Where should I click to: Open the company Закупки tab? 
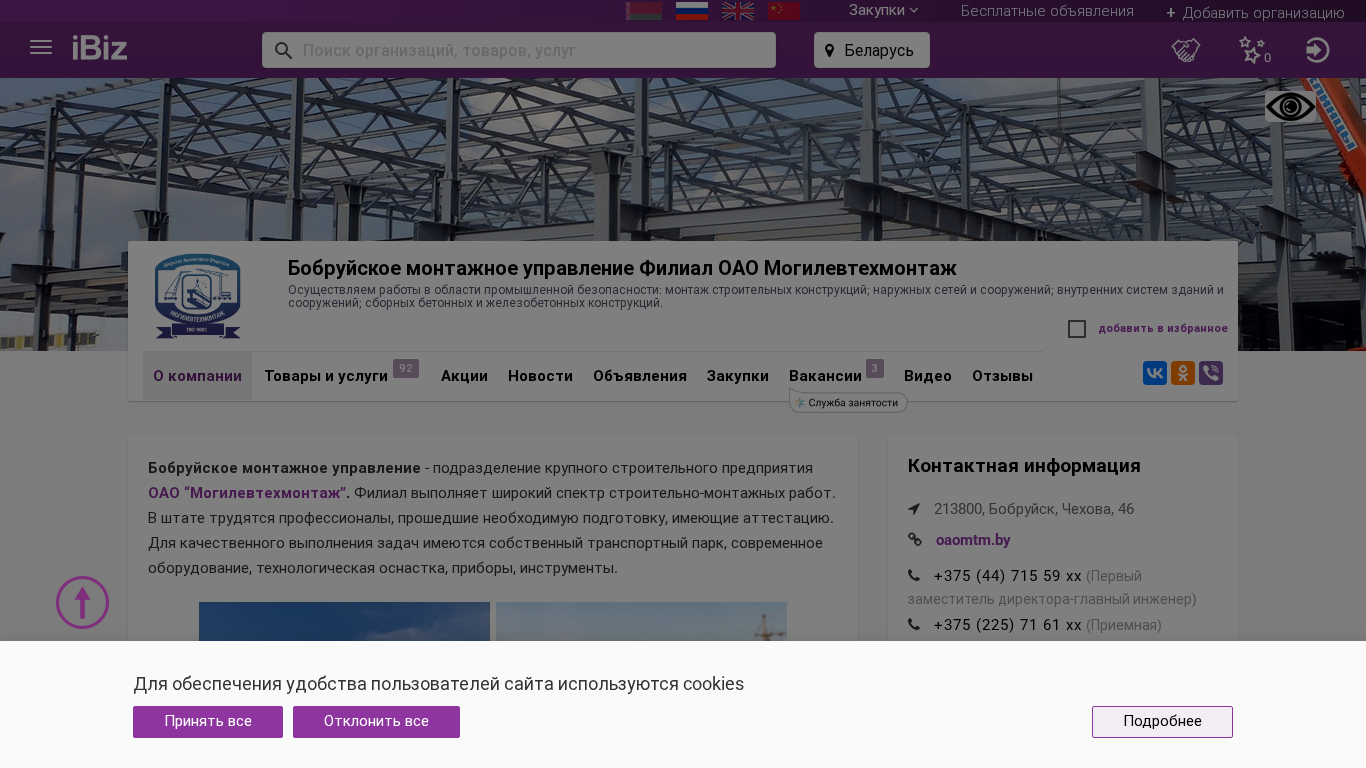click(738, 376)
